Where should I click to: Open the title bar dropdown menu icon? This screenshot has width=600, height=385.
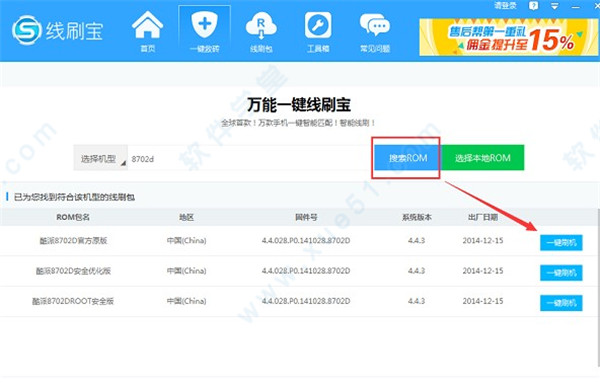pyautogui.click(x=554, y=6)
